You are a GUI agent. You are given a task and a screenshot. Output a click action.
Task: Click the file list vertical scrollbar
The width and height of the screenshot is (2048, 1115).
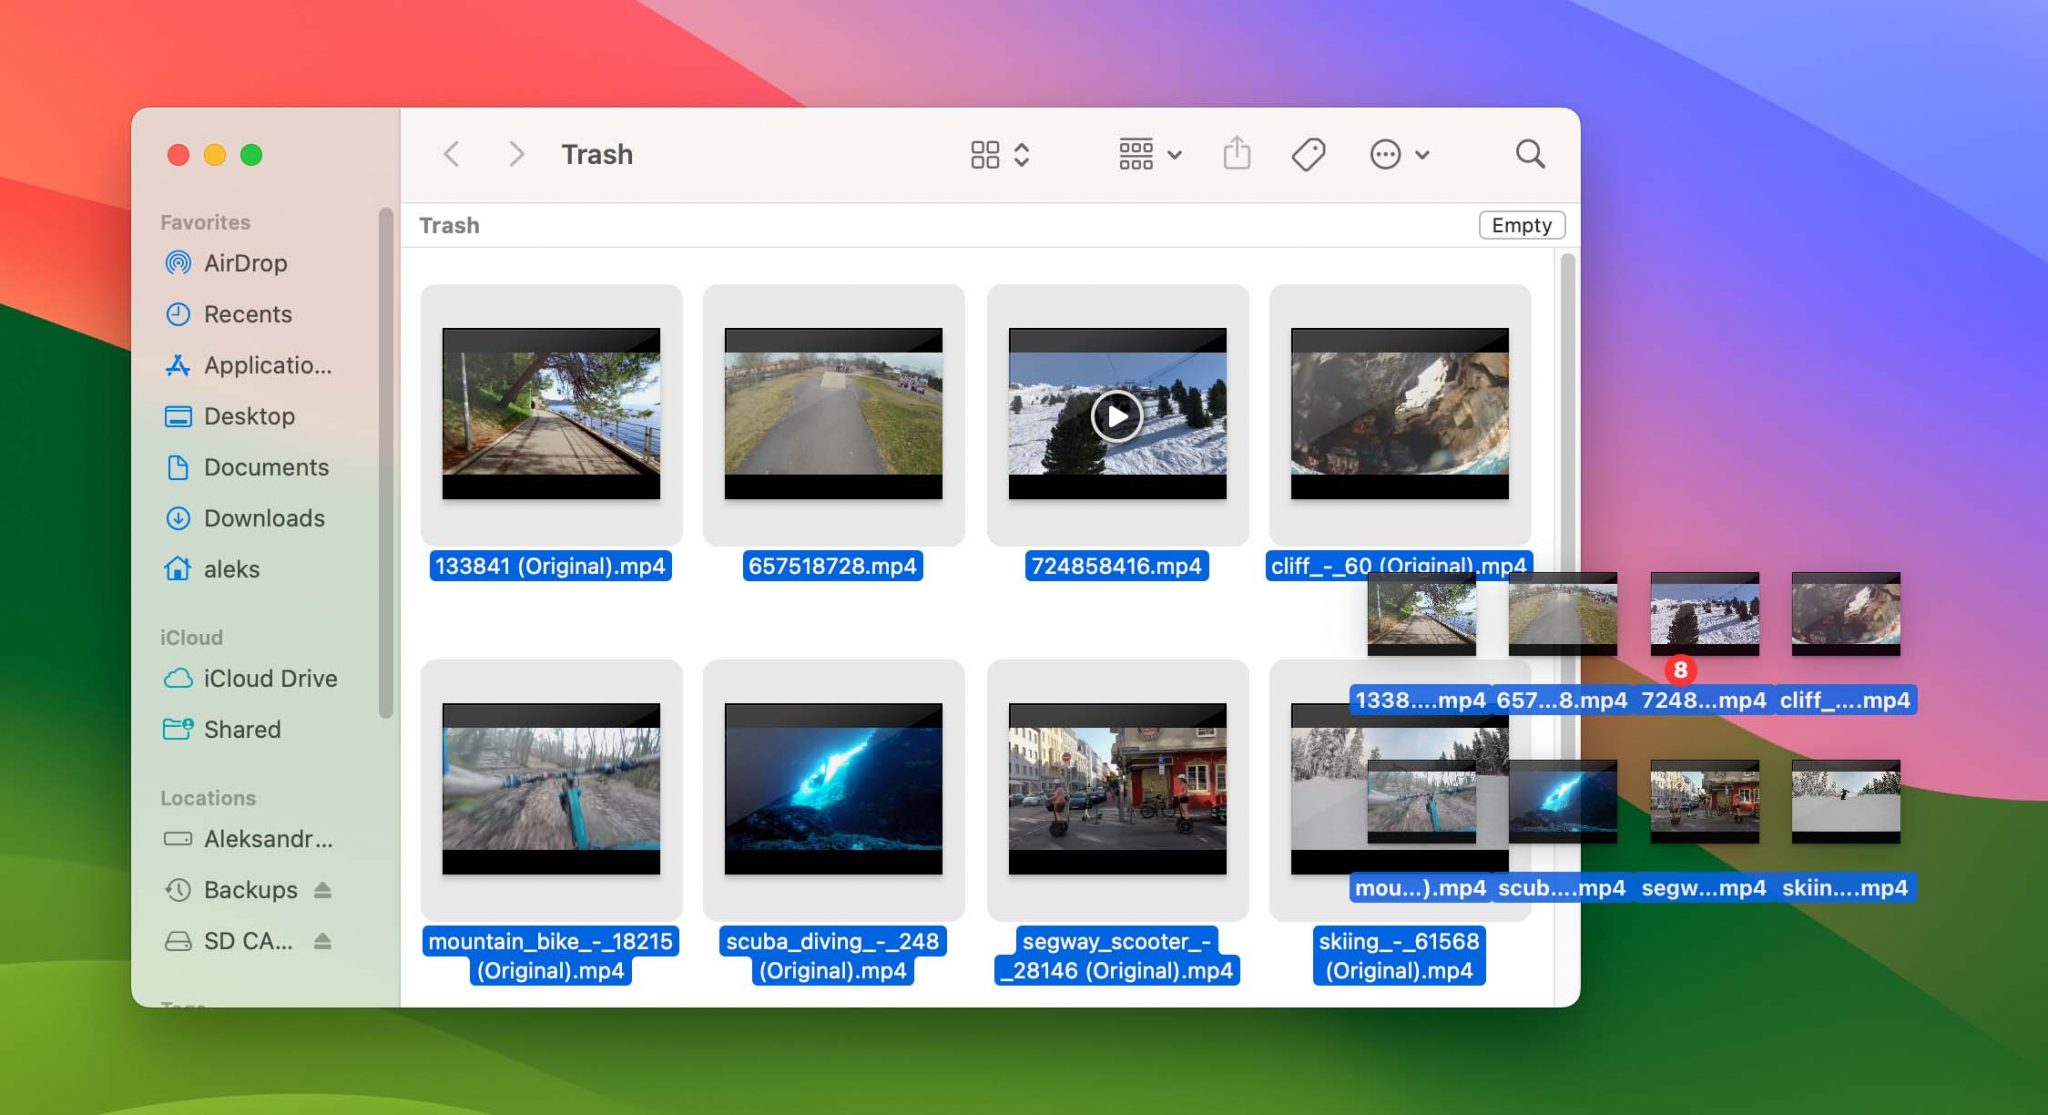[x=1567, y=450]
